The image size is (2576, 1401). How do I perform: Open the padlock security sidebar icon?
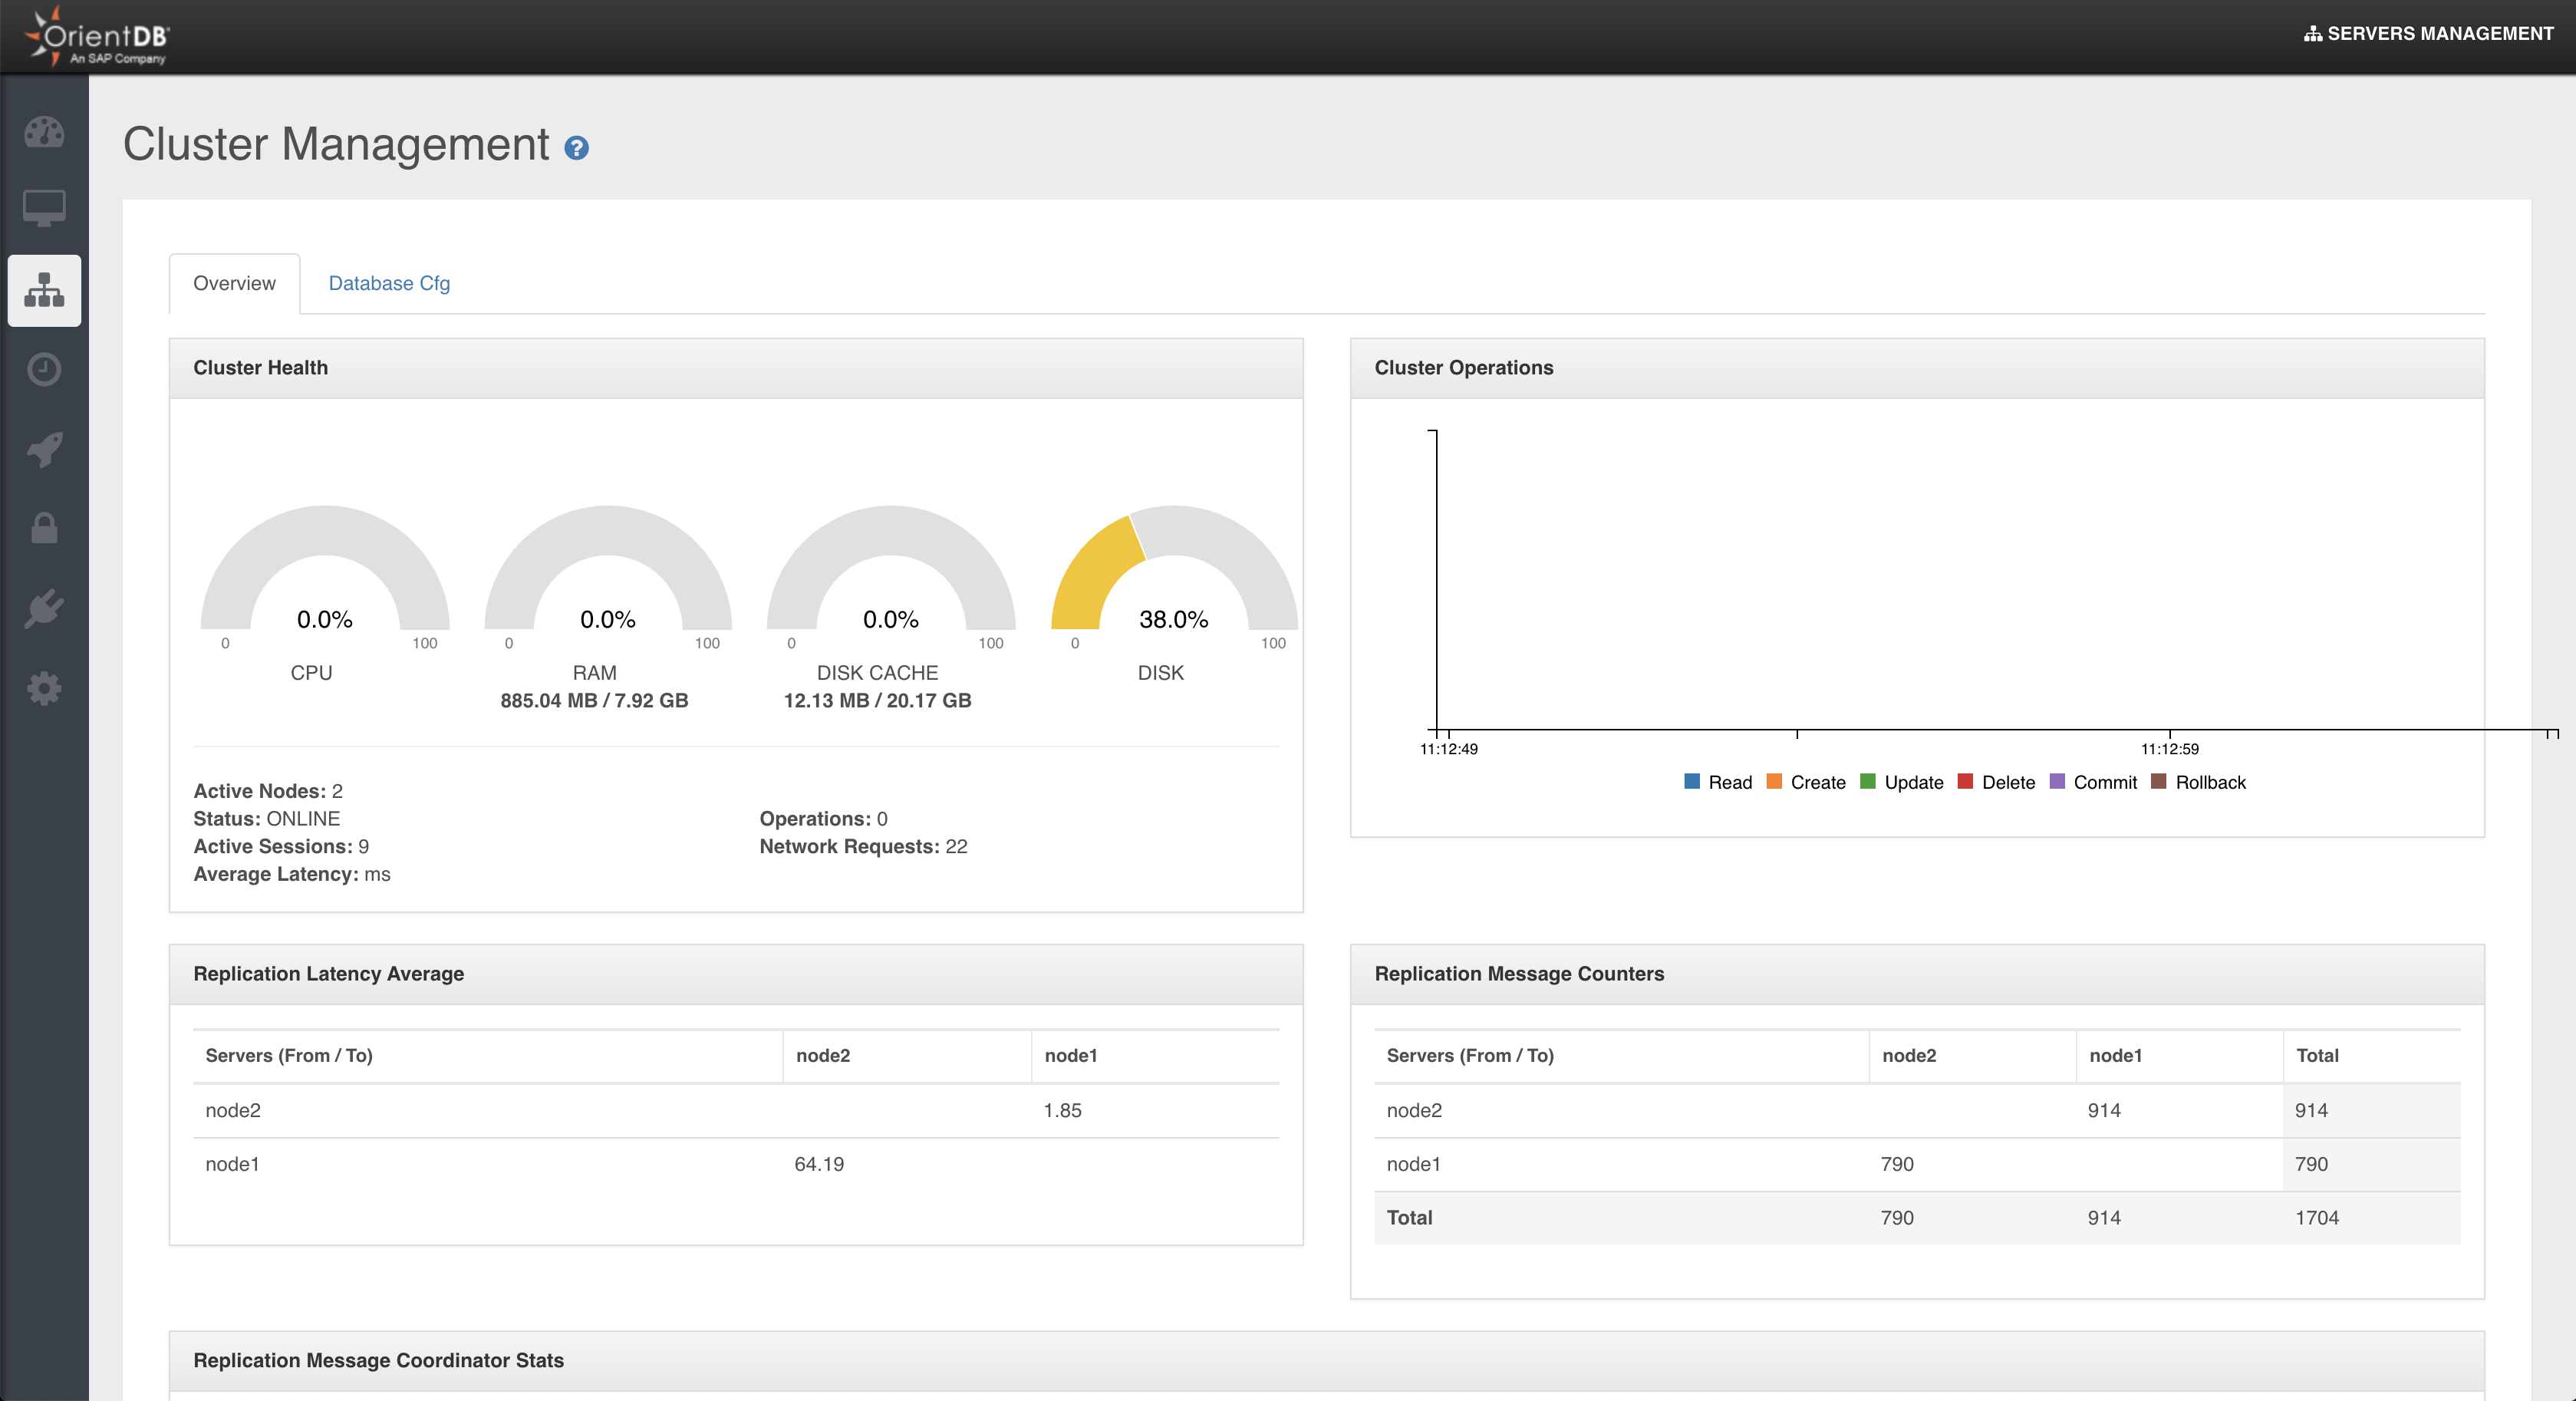[44, 528]
